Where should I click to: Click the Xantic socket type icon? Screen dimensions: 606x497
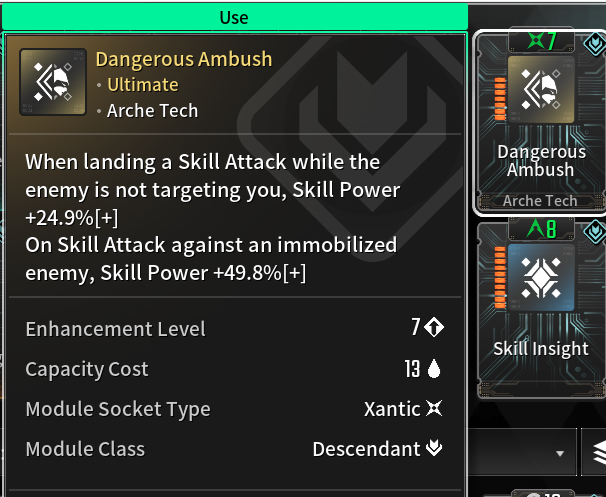click(x=434, y=408)
